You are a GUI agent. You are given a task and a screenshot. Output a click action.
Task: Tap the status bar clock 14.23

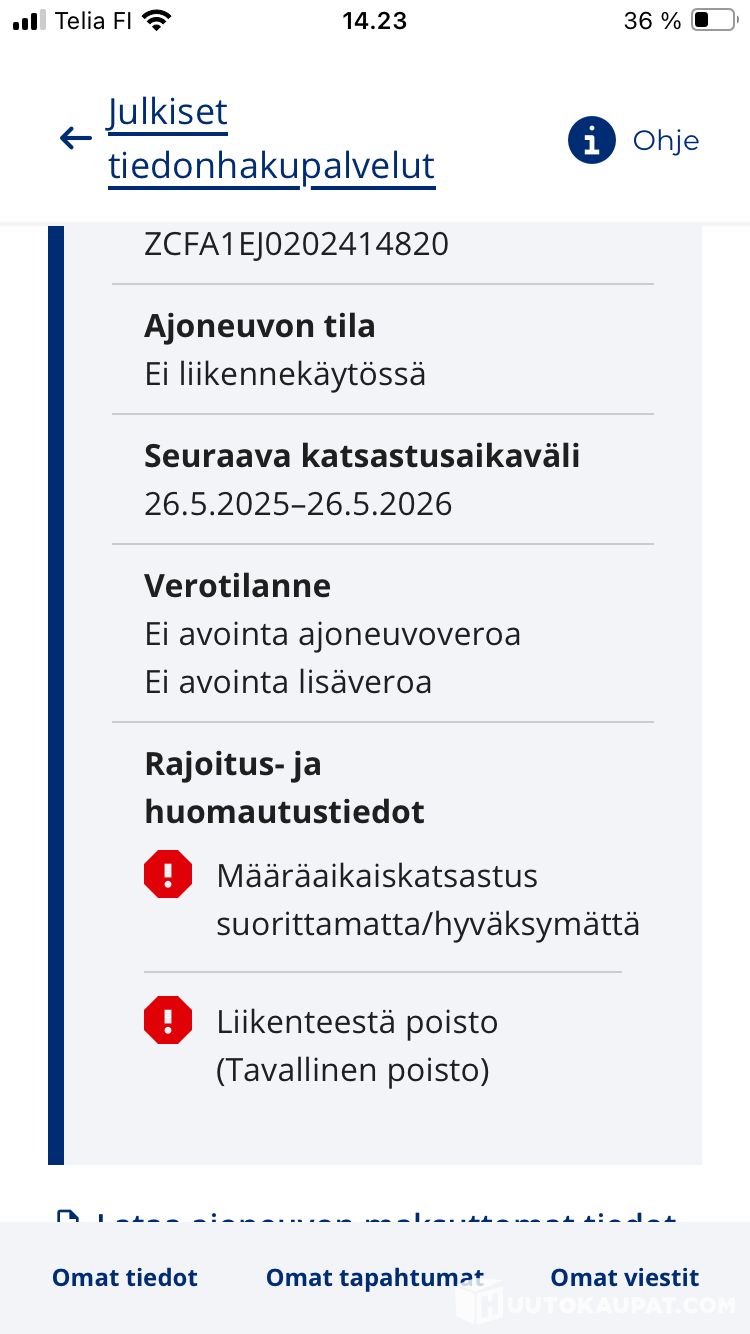pos(374,21)
